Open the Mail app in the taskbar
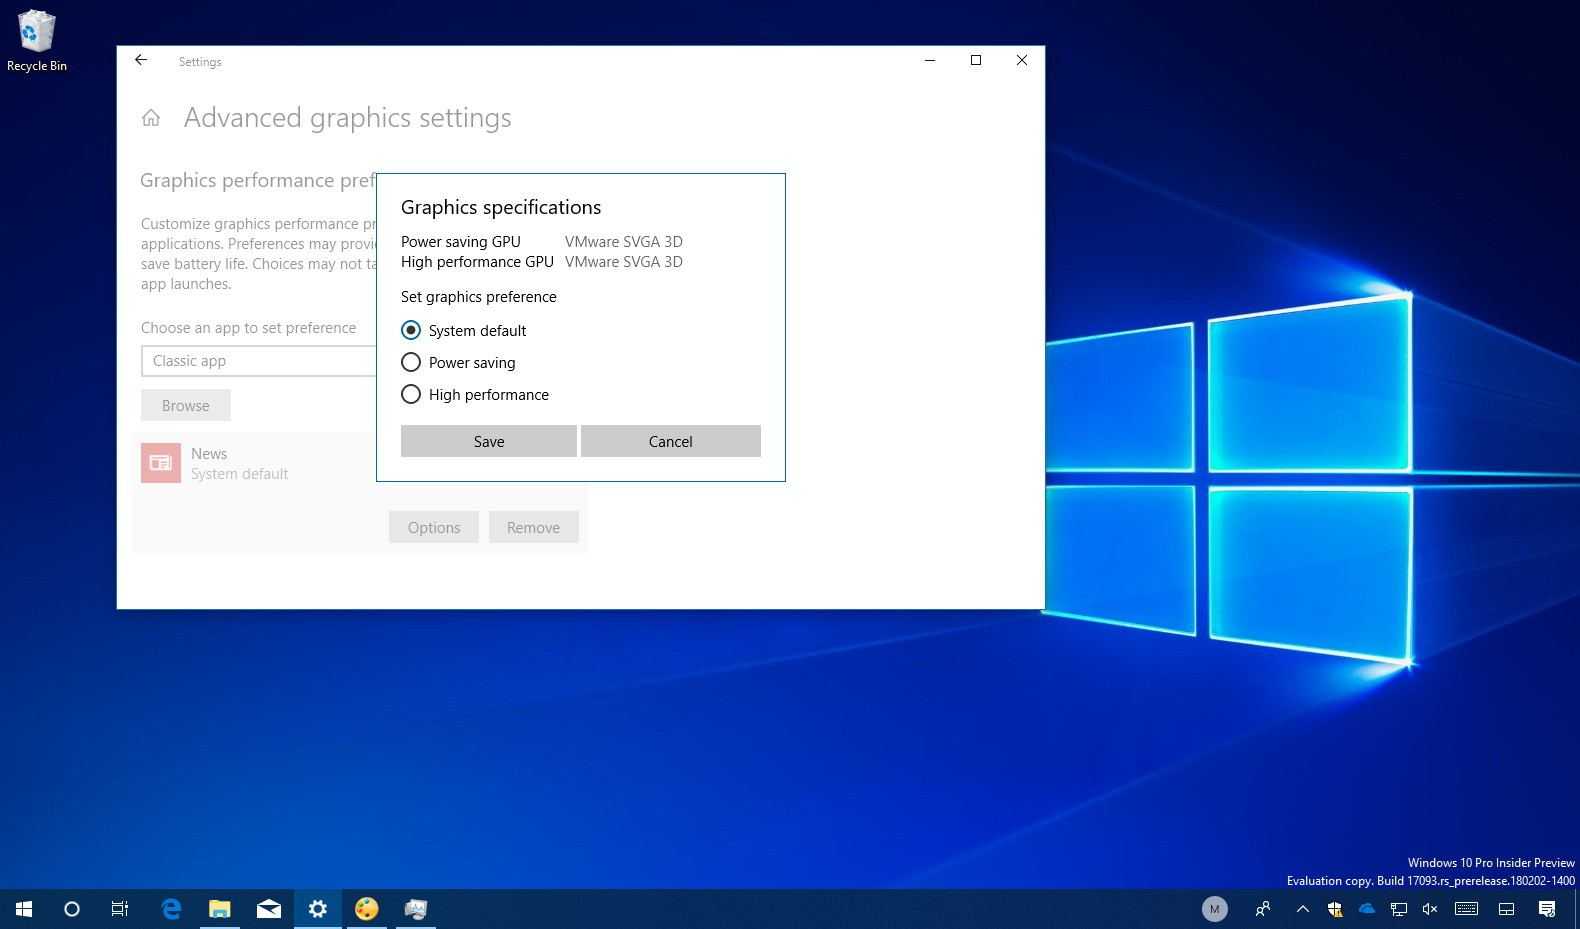 click(x=268, y=909)
